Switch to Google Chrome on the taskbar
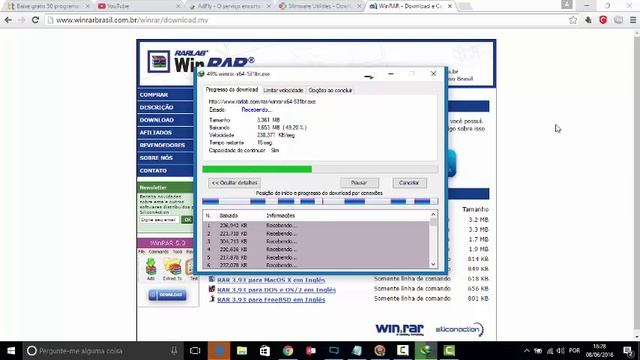The width and height of the screenshot is (640, 360). click(288, 351)
